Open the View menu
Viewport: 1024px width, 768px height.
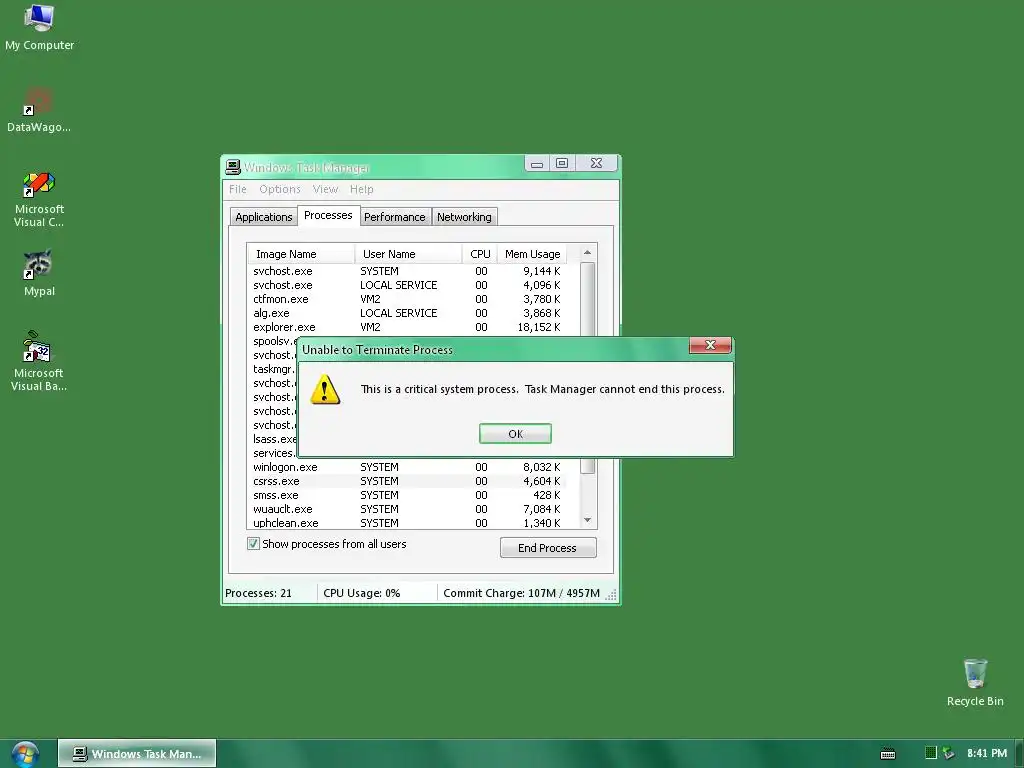pos(325,189)
